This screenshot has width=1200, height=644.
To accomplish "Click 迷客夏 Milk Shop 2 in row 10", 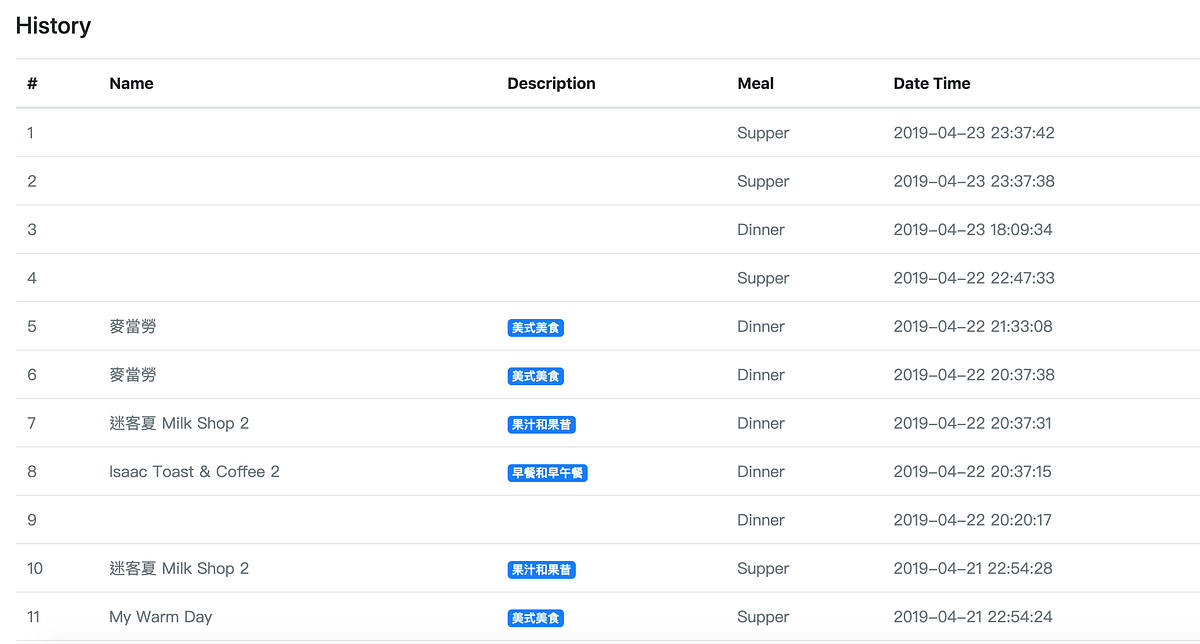I will pyautogui.click(x=179, y=568).
